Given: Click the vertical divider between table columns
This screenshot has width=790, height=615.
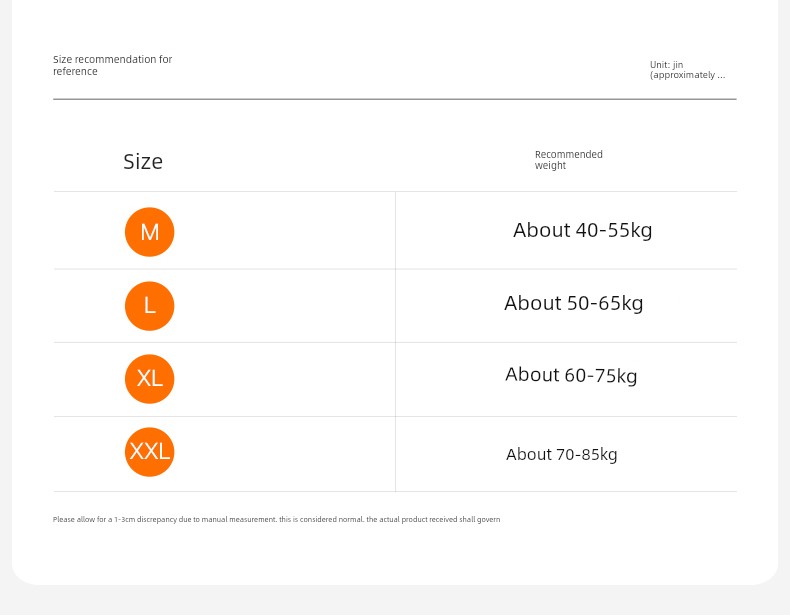Looking at the screenshot, I should [396, 341].
